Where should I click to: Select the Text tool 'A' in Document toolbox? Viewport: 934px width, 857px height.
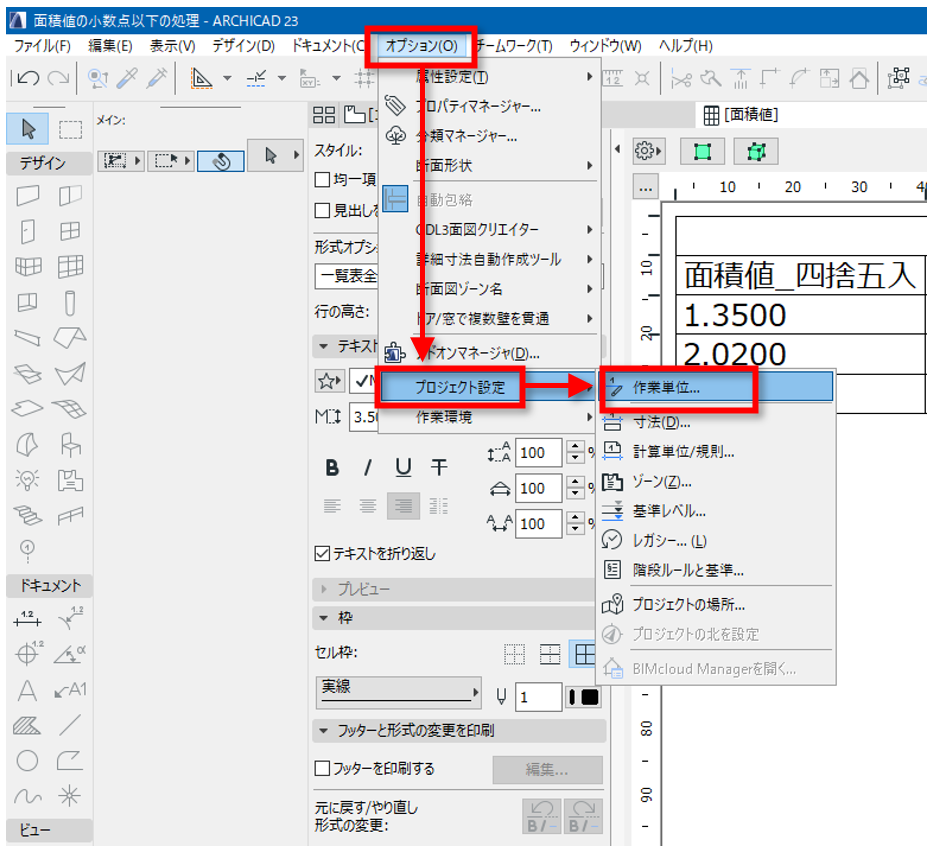[27, 690]
